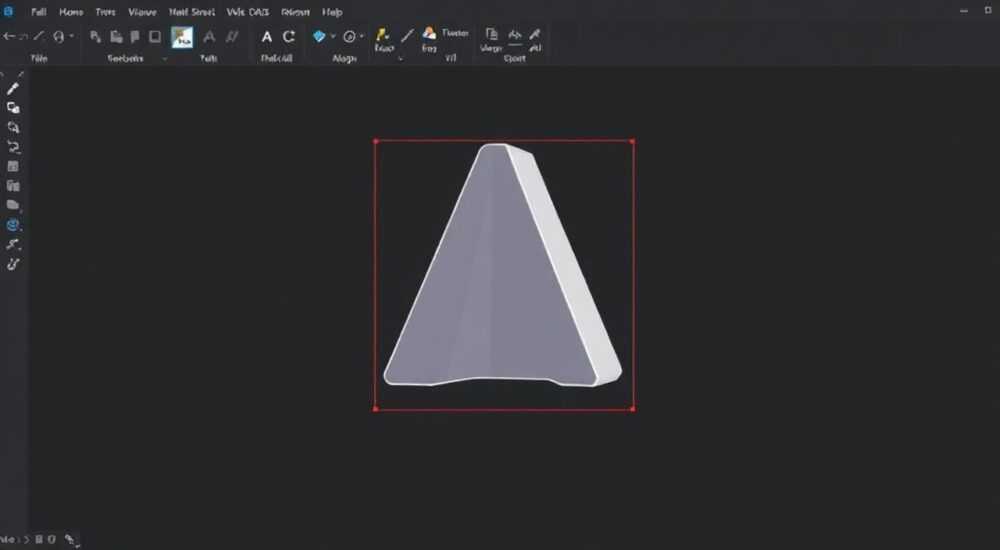Click the diagonal line tool in ribbon
The height and width of the screenshot is (550, 1000).
click(x=407, y=36)
